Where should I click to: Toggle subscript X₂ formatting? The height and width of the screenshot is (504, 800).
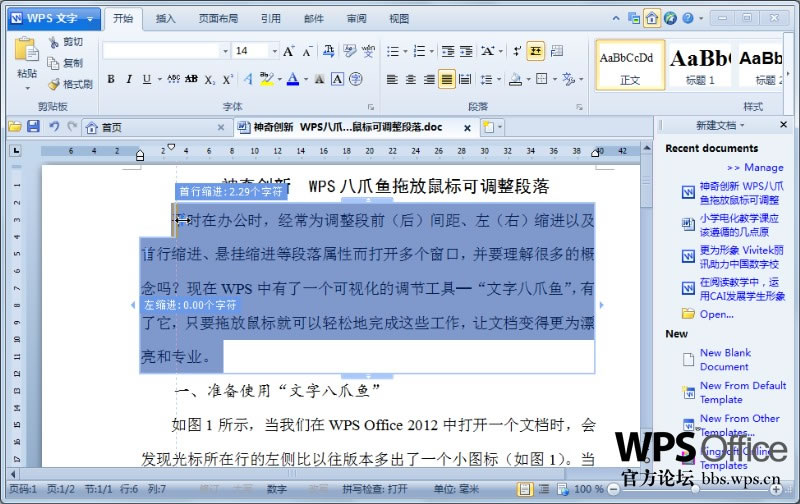click(x=210, y=79)
